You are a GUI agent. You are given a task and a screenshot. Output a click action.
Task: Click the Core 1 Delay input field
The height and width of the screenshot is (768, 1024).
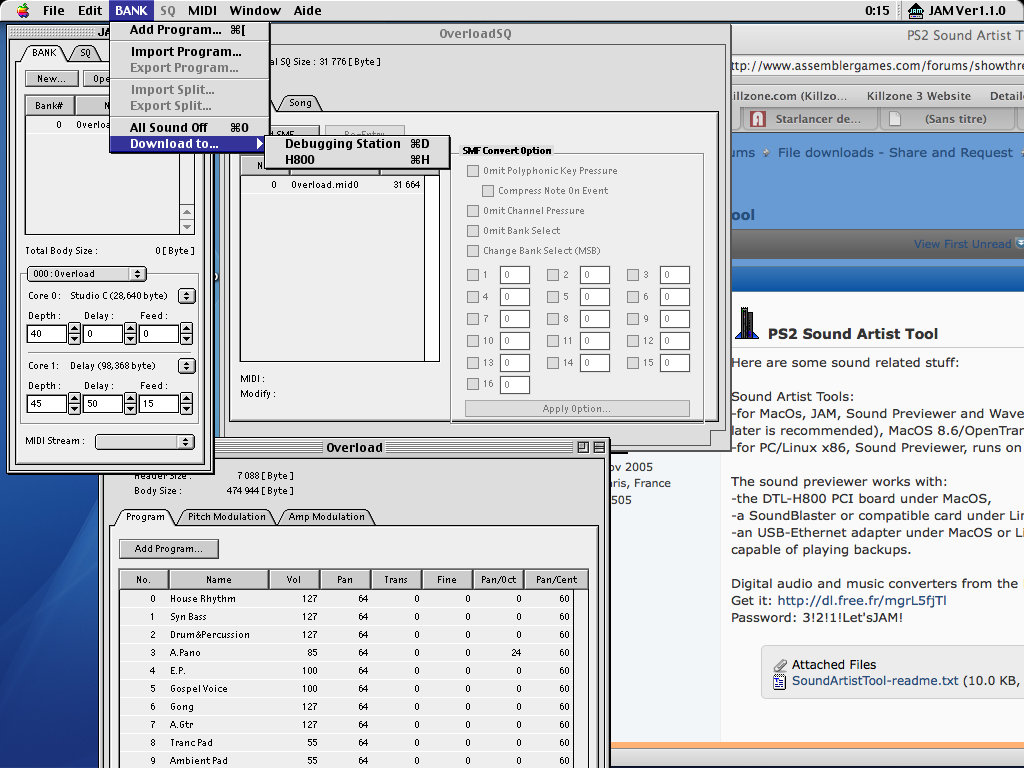click(103, 404)
